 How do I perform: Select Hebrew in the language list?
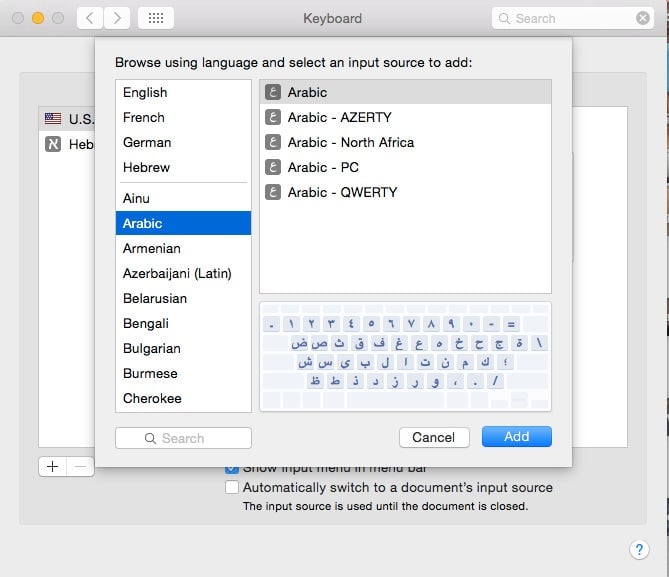[x=183, y=167]
